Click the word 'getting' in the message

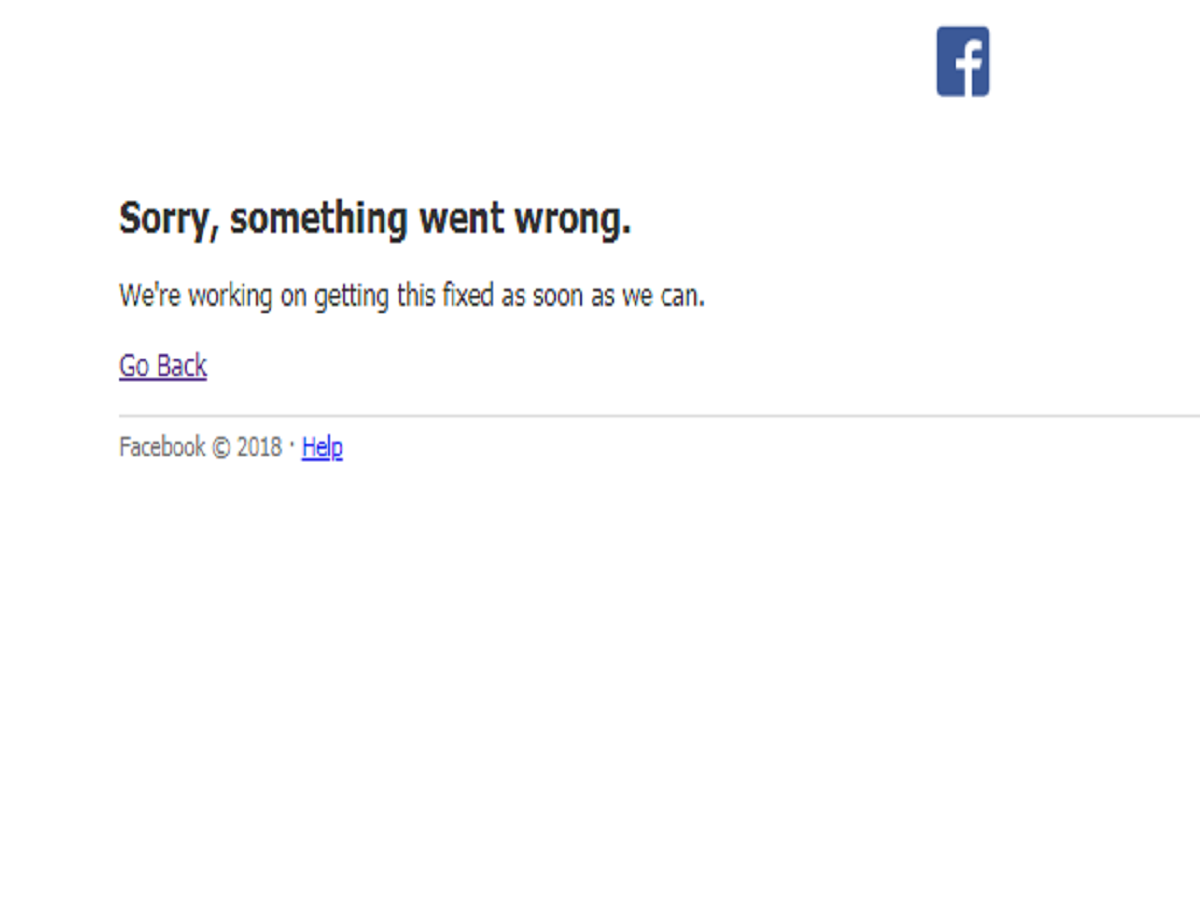click(x=351, y=296)
